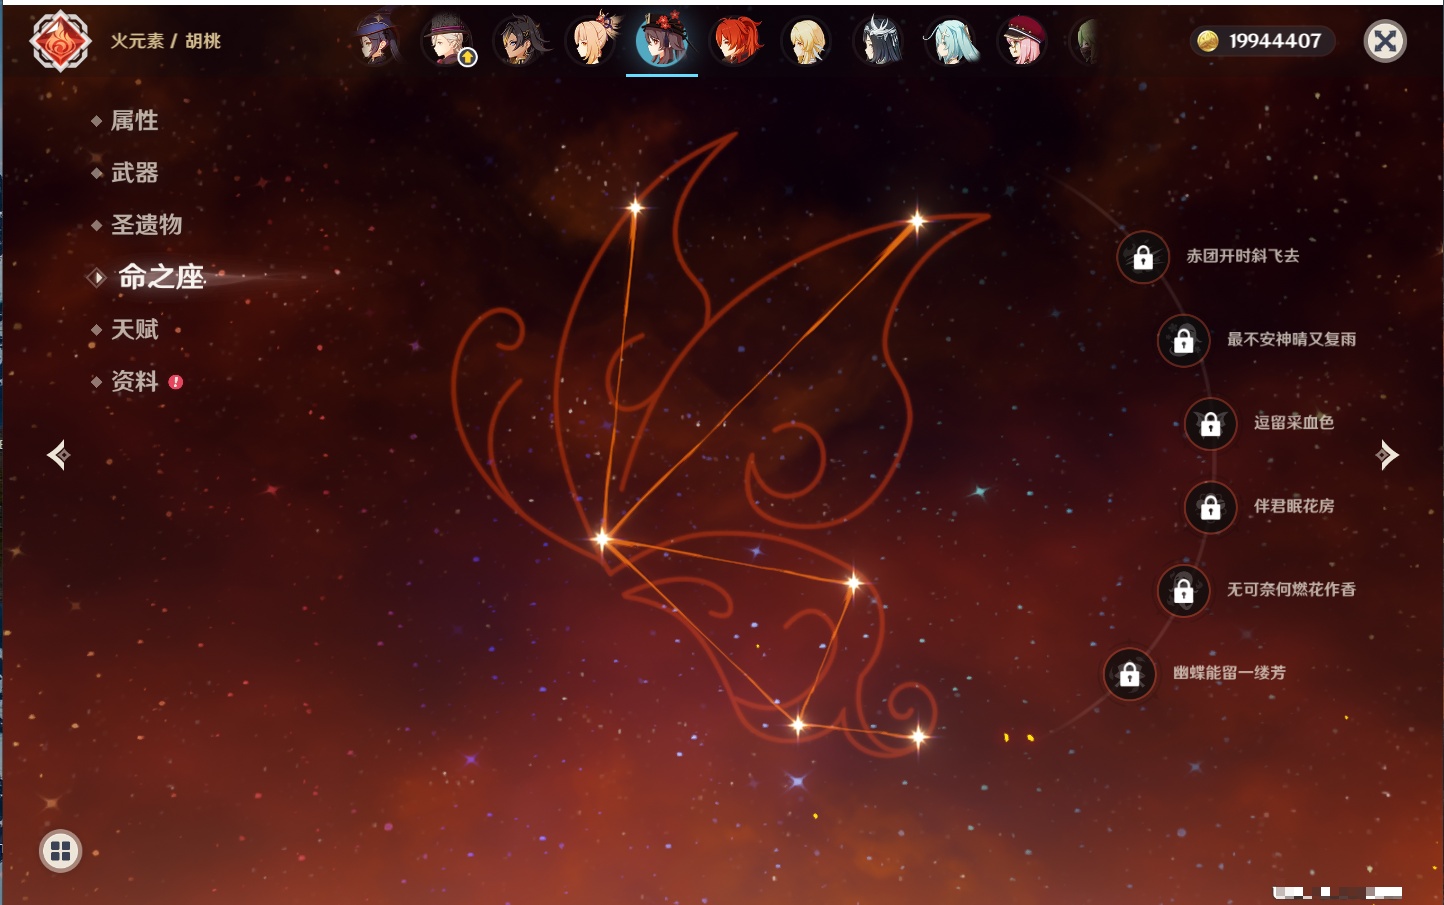
Task: Select the silver crown dark-haired avatar
Action: coord(879,41)
